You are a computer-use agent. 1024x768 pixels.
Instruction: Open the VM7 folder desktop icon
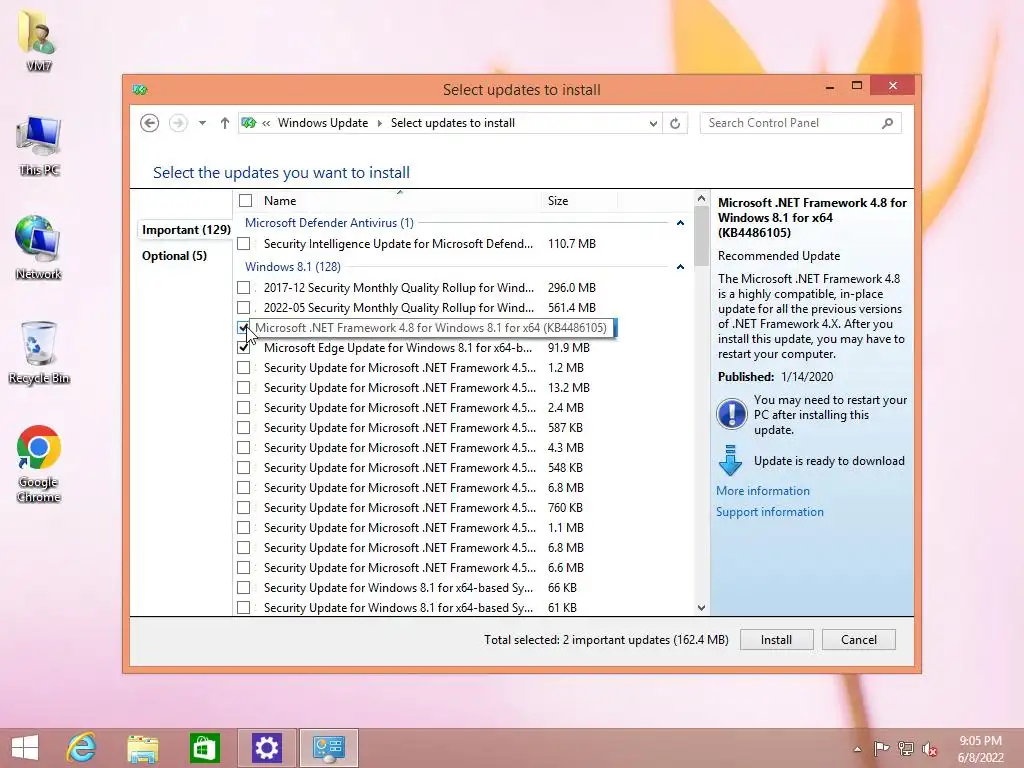[39, 39]
